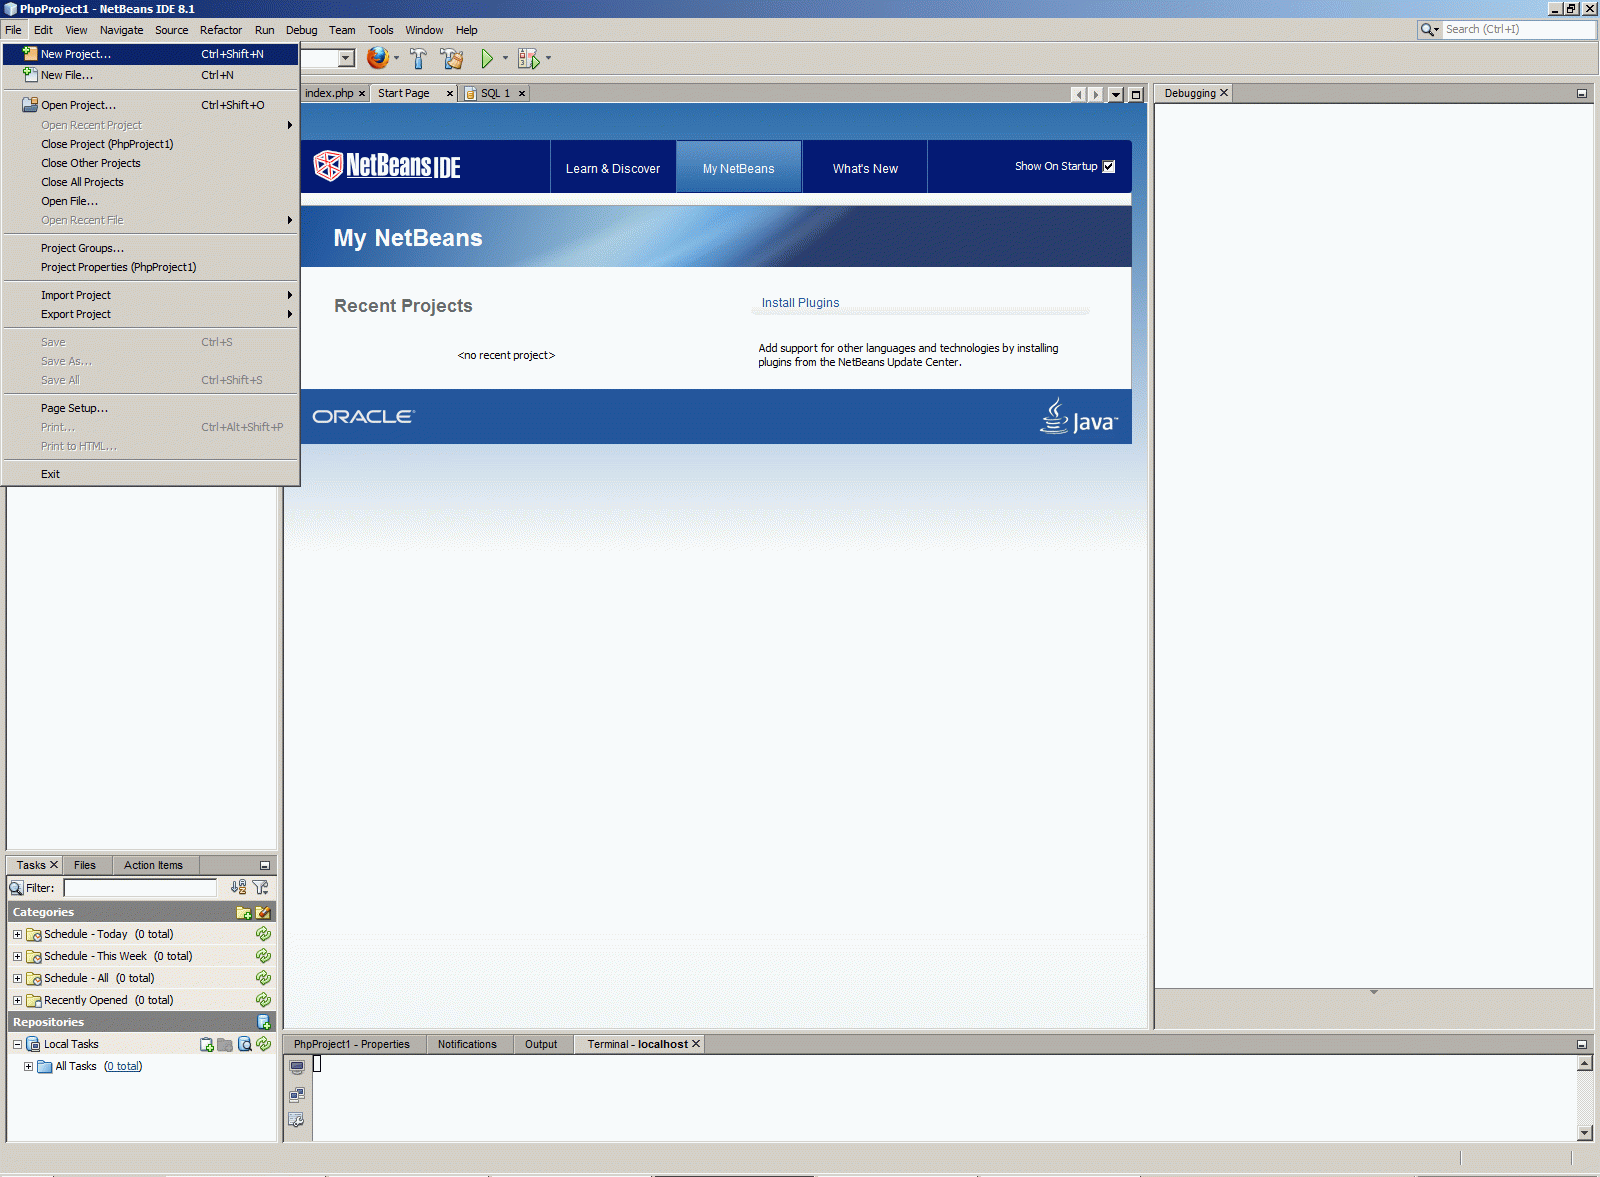1600x1177 pixels.
Task: Open the Import Project submenu
Action: point(151,295)
